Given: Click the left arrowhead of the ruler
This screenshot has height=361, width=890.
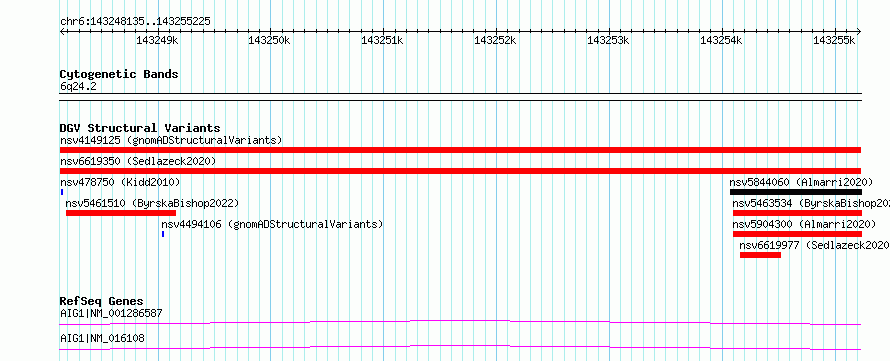Looking at the screenshot, I should click(x=62, y=31).
